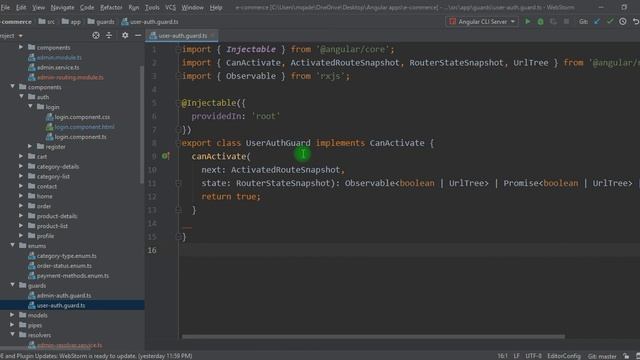Click the gutter implement icon on line 9
The width and height of the screenshot is (640, 360).
click(165, 156)
